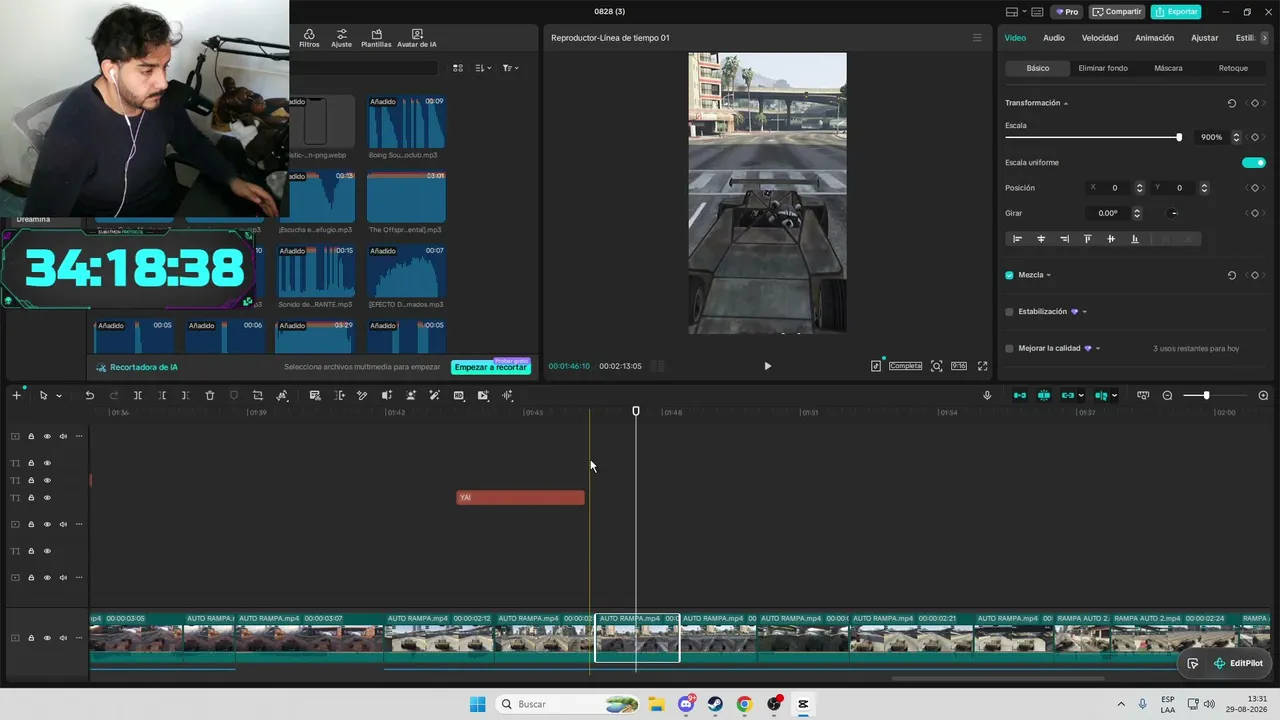
Task: Switch to the Audio tab
Action: pyautogui.click(x=1054, y=38)
